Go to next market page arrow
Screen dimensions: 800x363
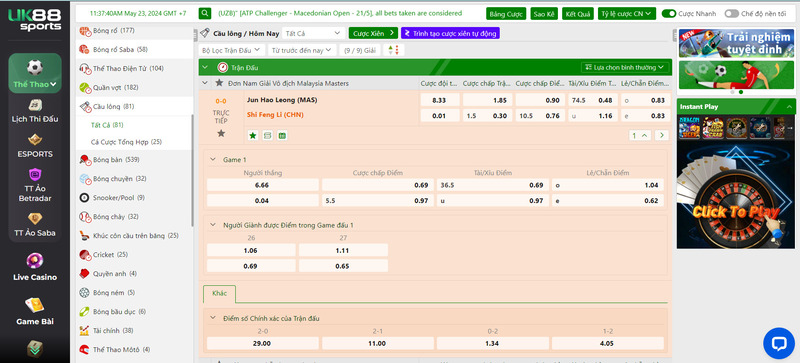662,135
